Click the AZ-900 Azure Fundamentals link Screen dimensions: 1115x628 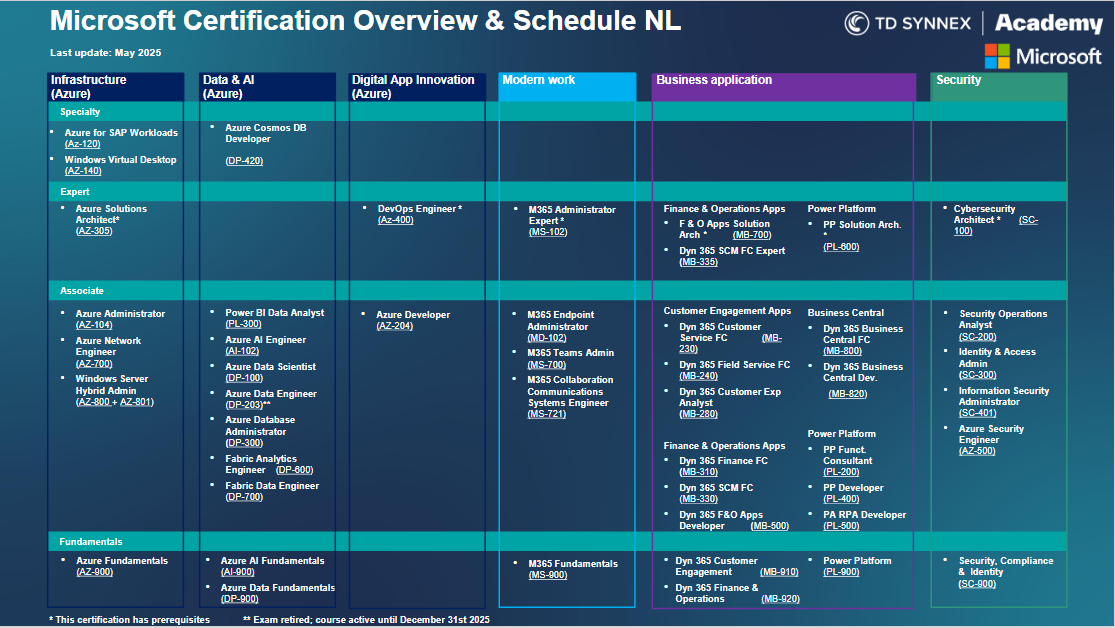pyautogui.click(x=94, y=572)
